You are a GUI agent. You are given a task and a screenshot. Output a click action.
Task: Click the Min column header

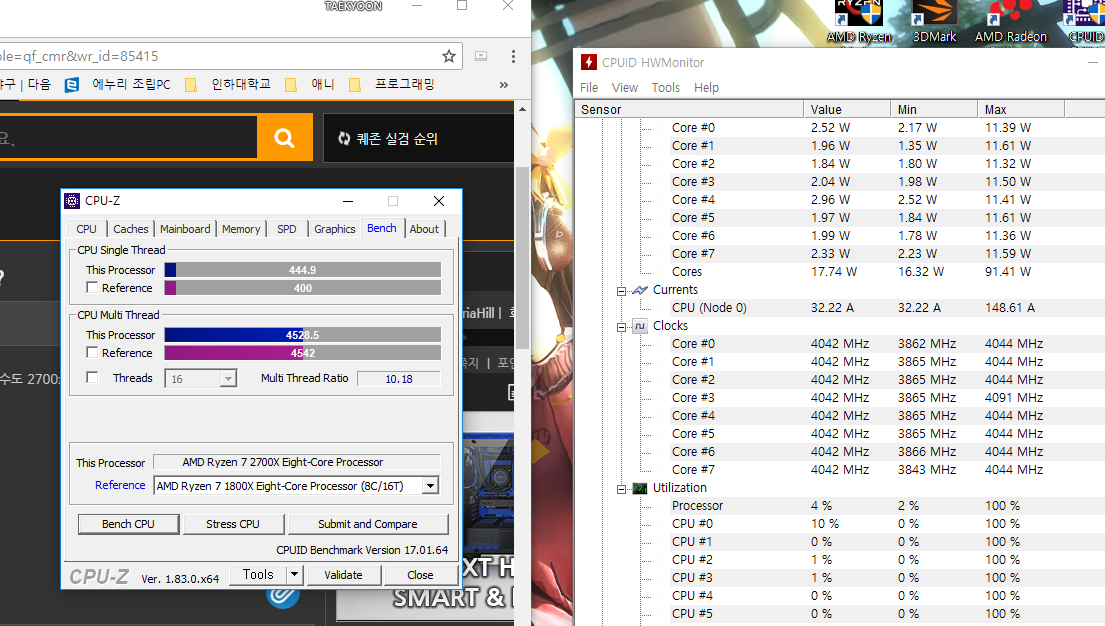click(934, 109)
